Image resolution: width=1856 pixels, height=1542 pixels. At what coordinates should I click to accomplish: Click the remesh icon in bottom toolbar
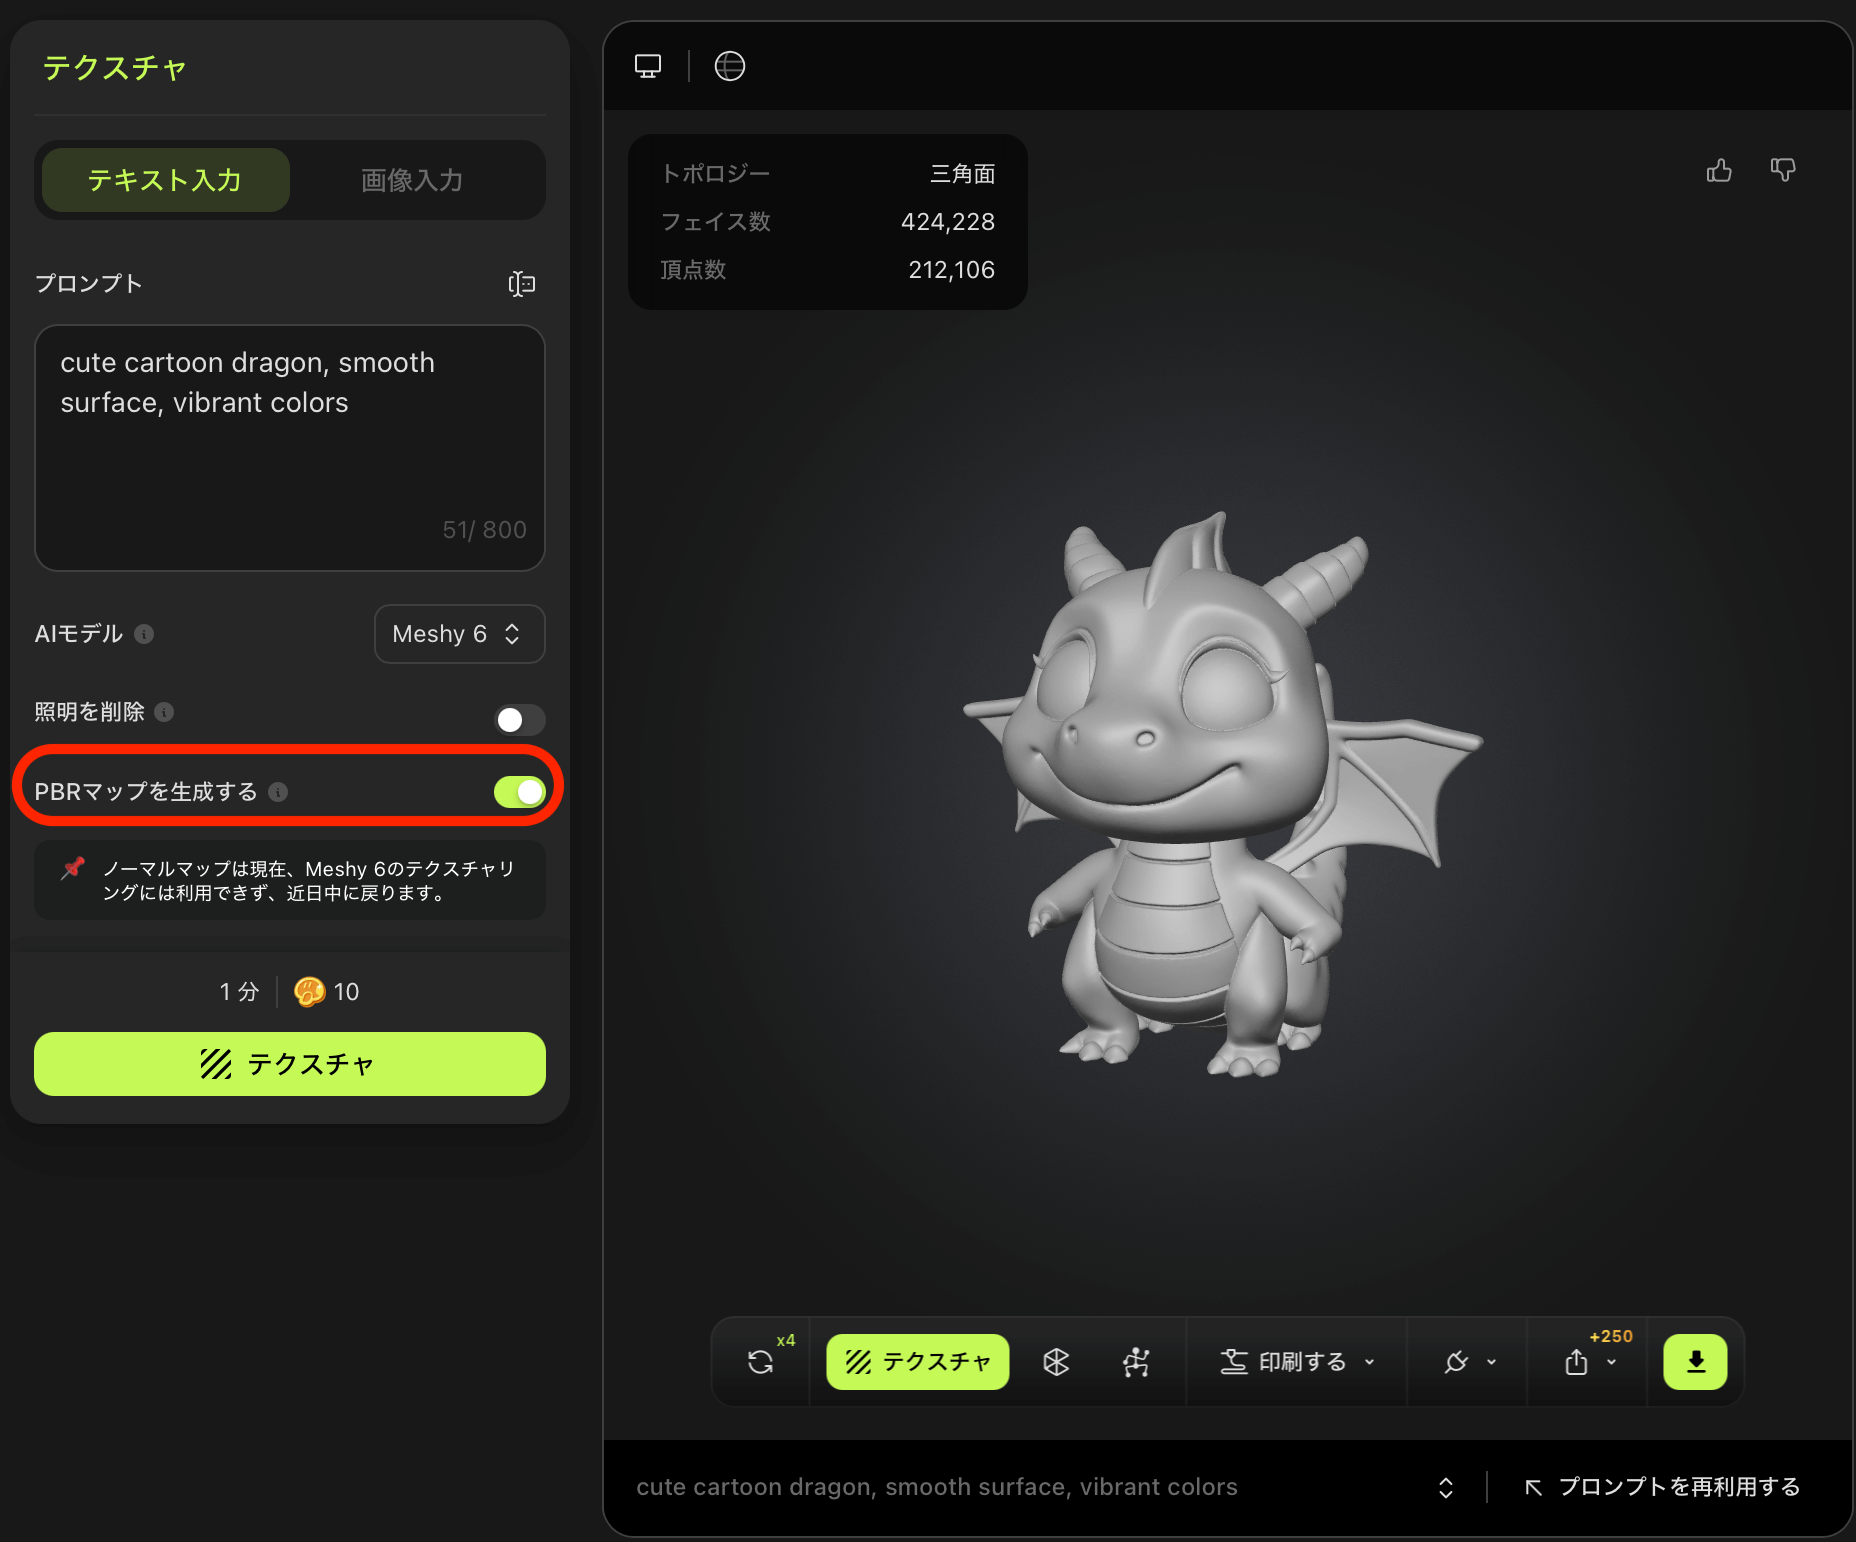[1056, 1362]
